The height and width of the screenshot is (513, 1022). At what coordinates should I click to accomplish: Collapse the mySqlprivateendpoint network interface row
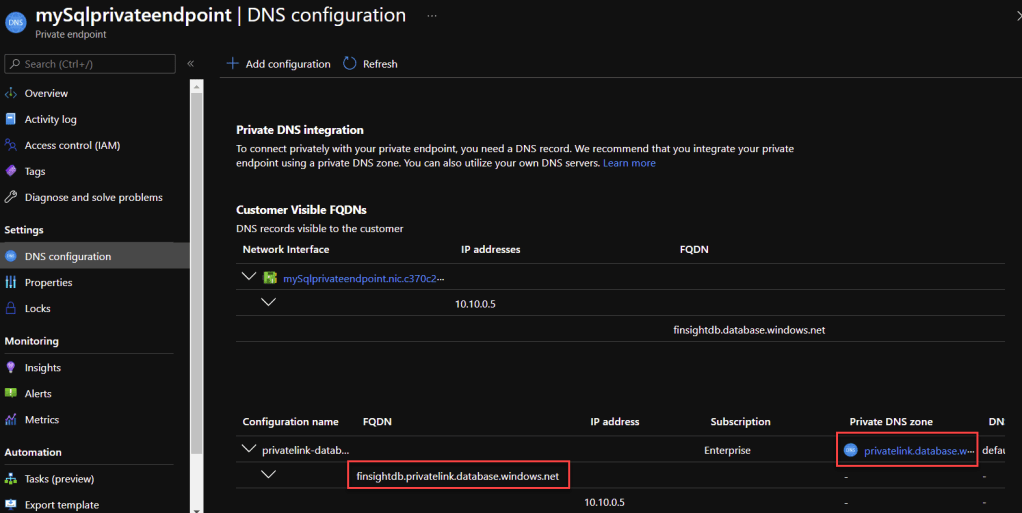tap(249, 277)
